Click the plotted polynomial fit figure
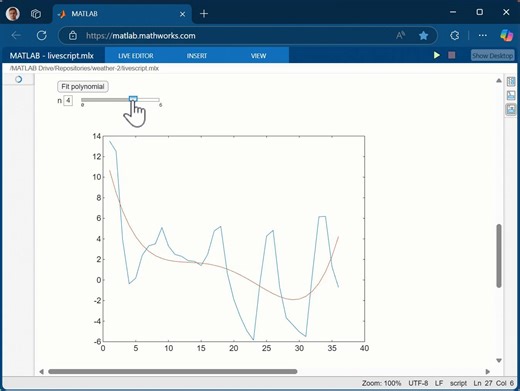 [234, 239]
